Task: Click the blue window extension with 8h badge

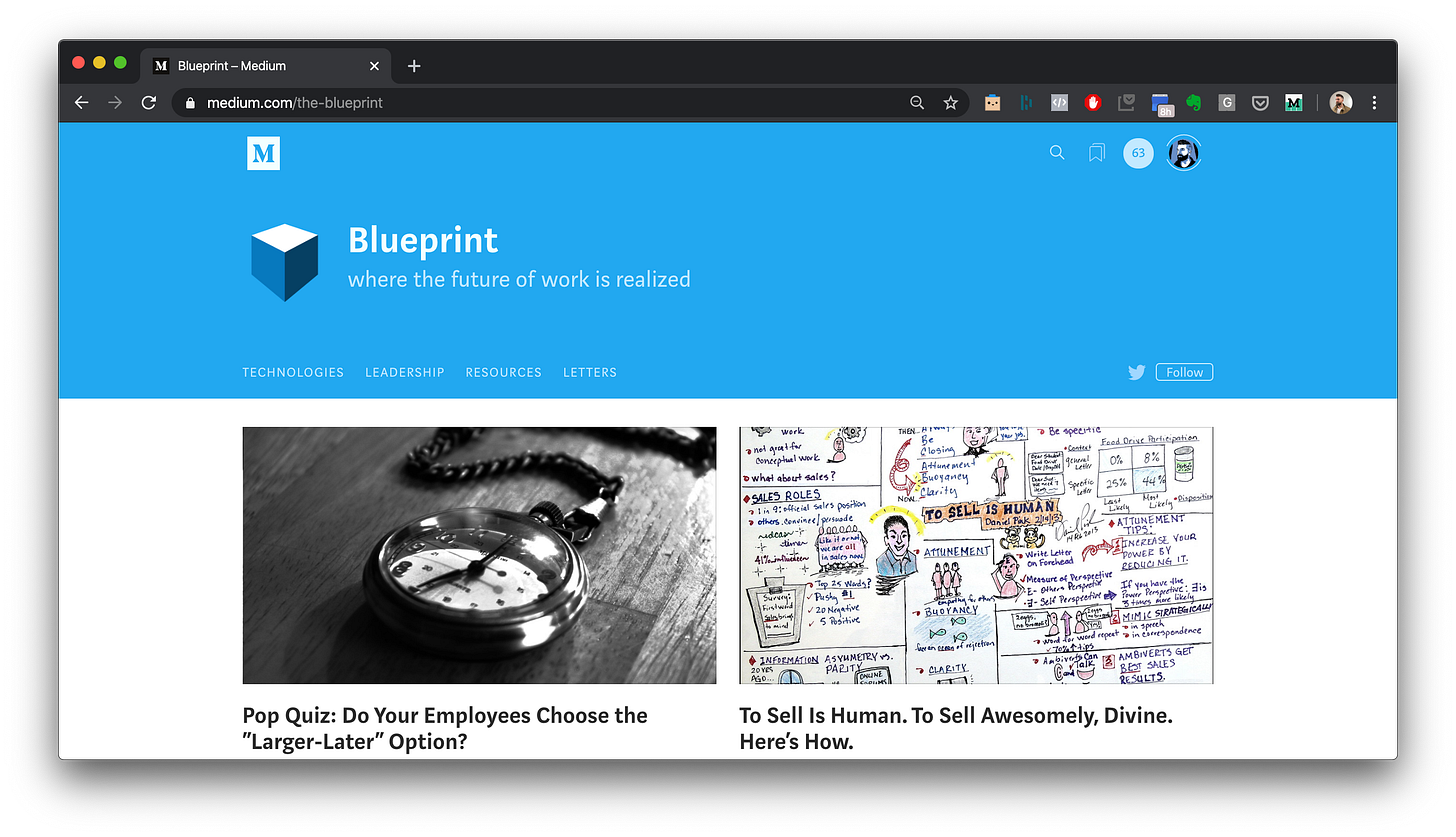Action: (x=1161, y=104)
